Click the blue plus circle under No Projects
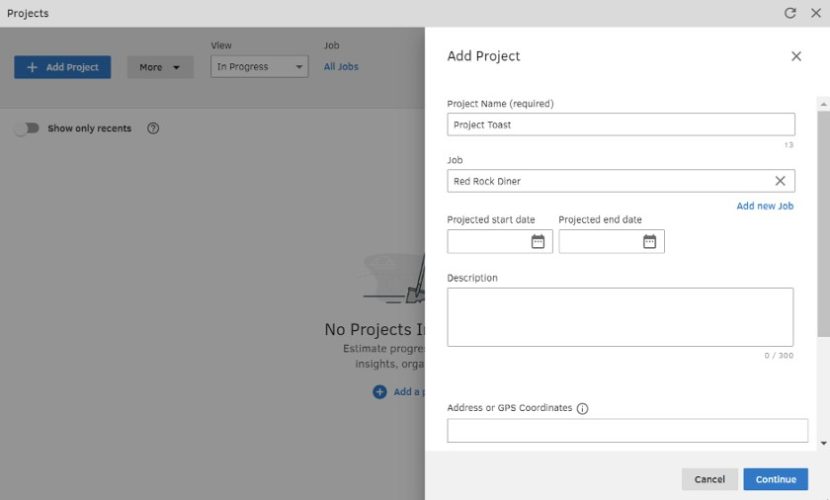The width and height of the screenshot is (830, 500). (380, 392)
